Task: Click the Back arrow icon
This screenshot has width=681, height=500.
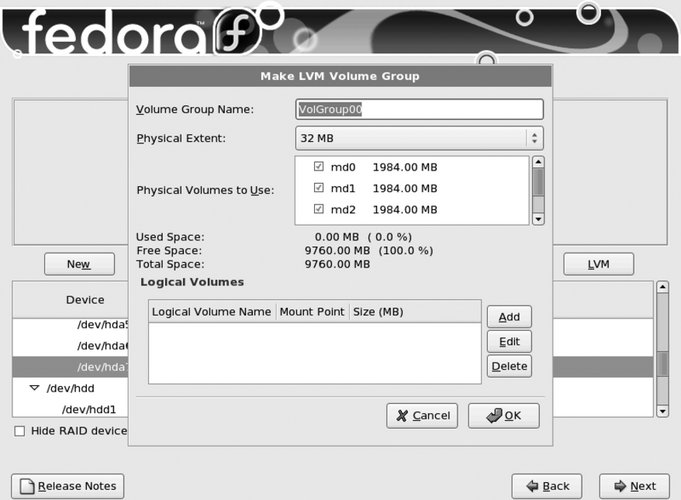Action: coord(531,486)
